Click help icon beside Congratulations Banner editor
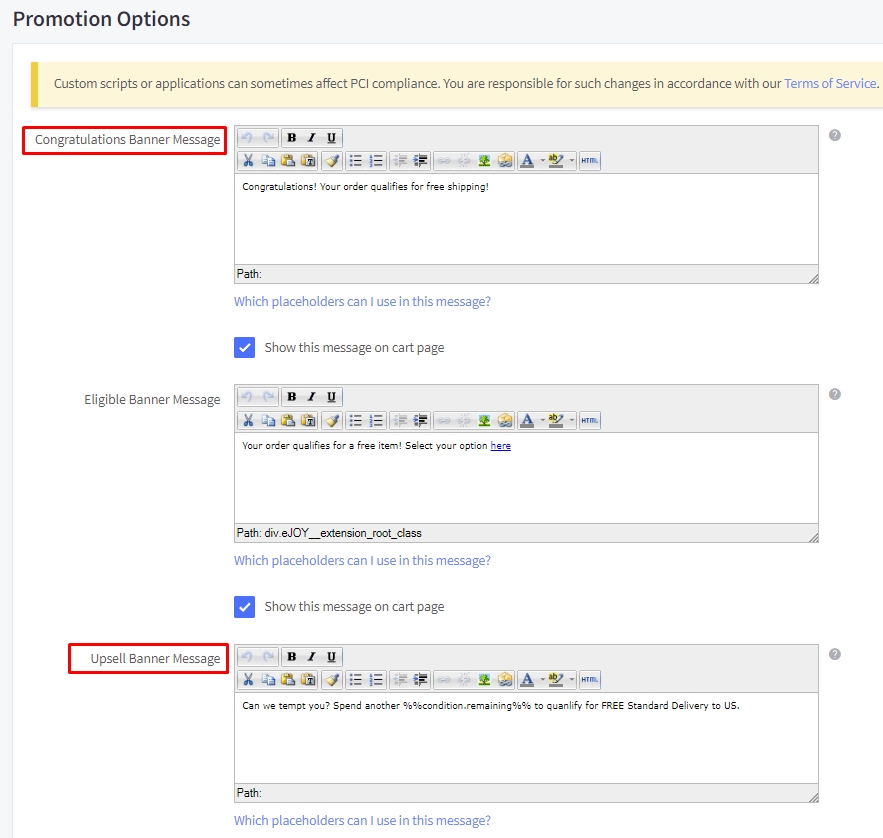This screenshot has width=883, height=838. 835,135
